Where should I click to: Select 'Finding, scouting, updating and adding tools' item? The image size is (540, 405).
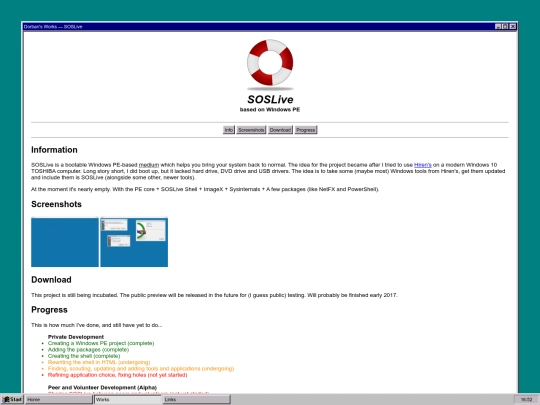click(141, 368)
